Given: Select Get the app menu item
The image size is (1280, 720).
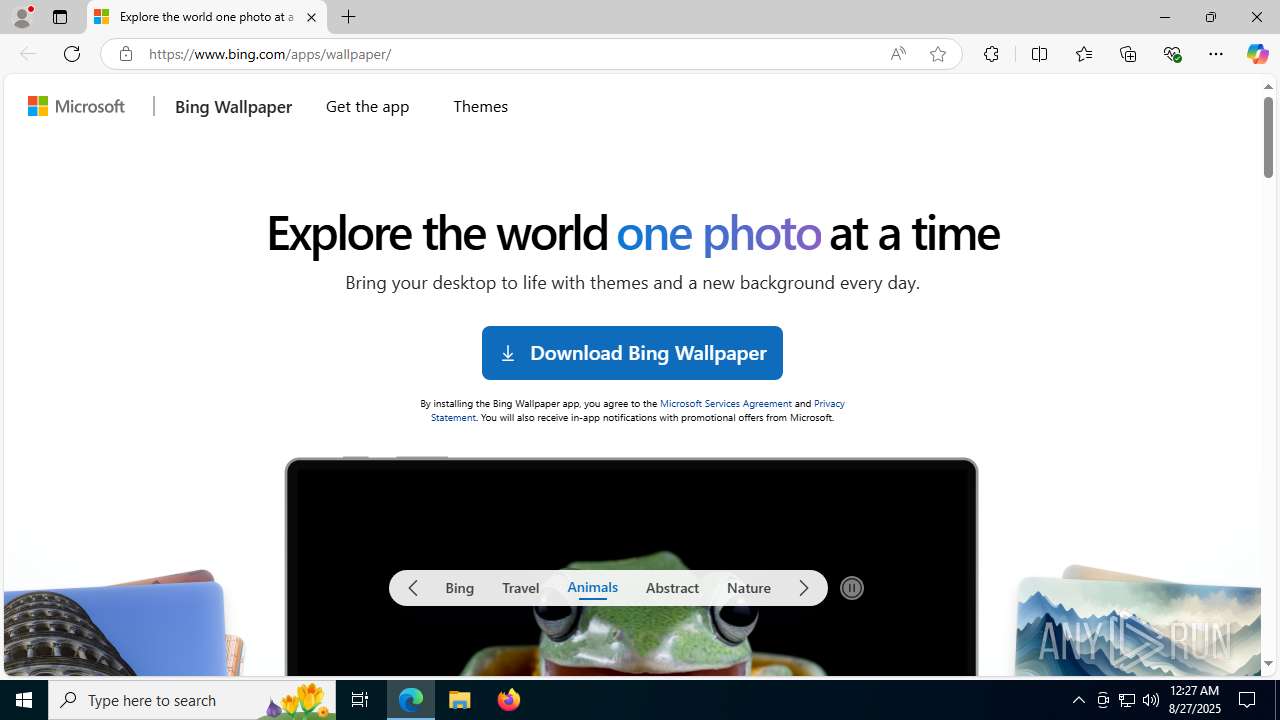Looking at the screenshot, I should point(367,106).
